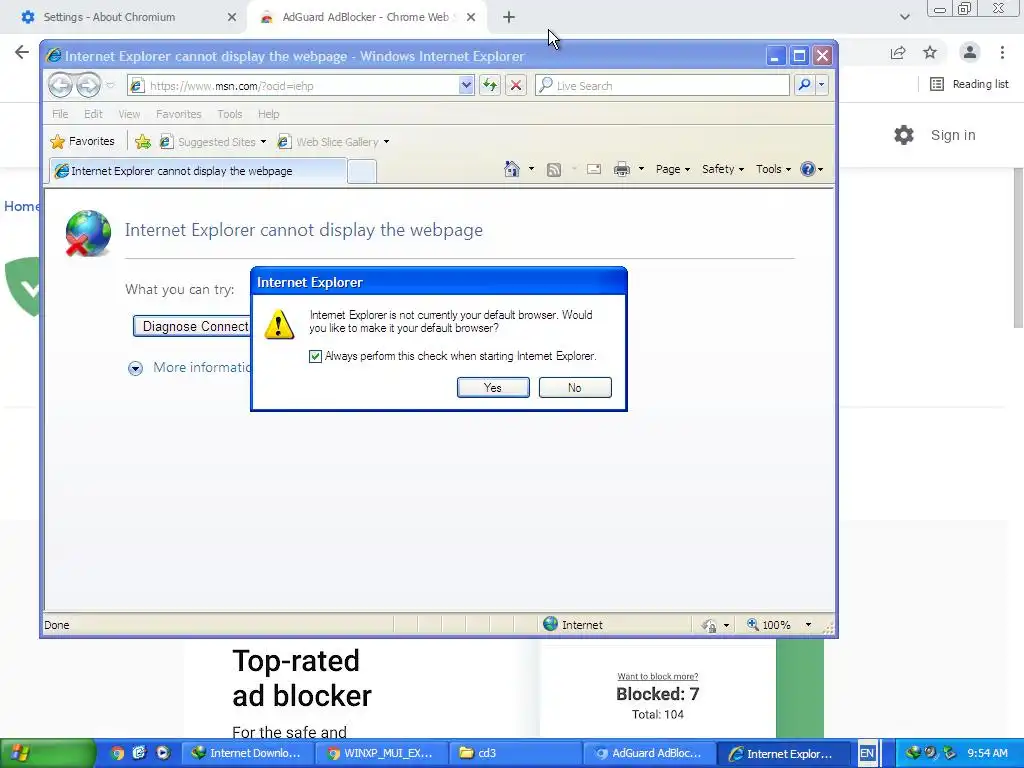
Task: Click the EN language bar indicator
Action: pyautogui.click(x=867, y=753)
